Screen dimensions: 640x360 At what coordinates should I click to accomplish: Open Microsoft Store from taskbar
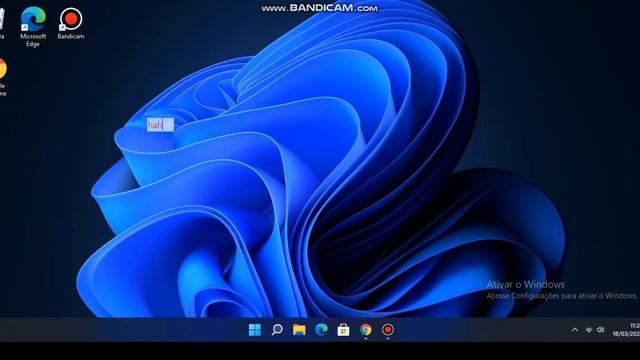[343, 330]
